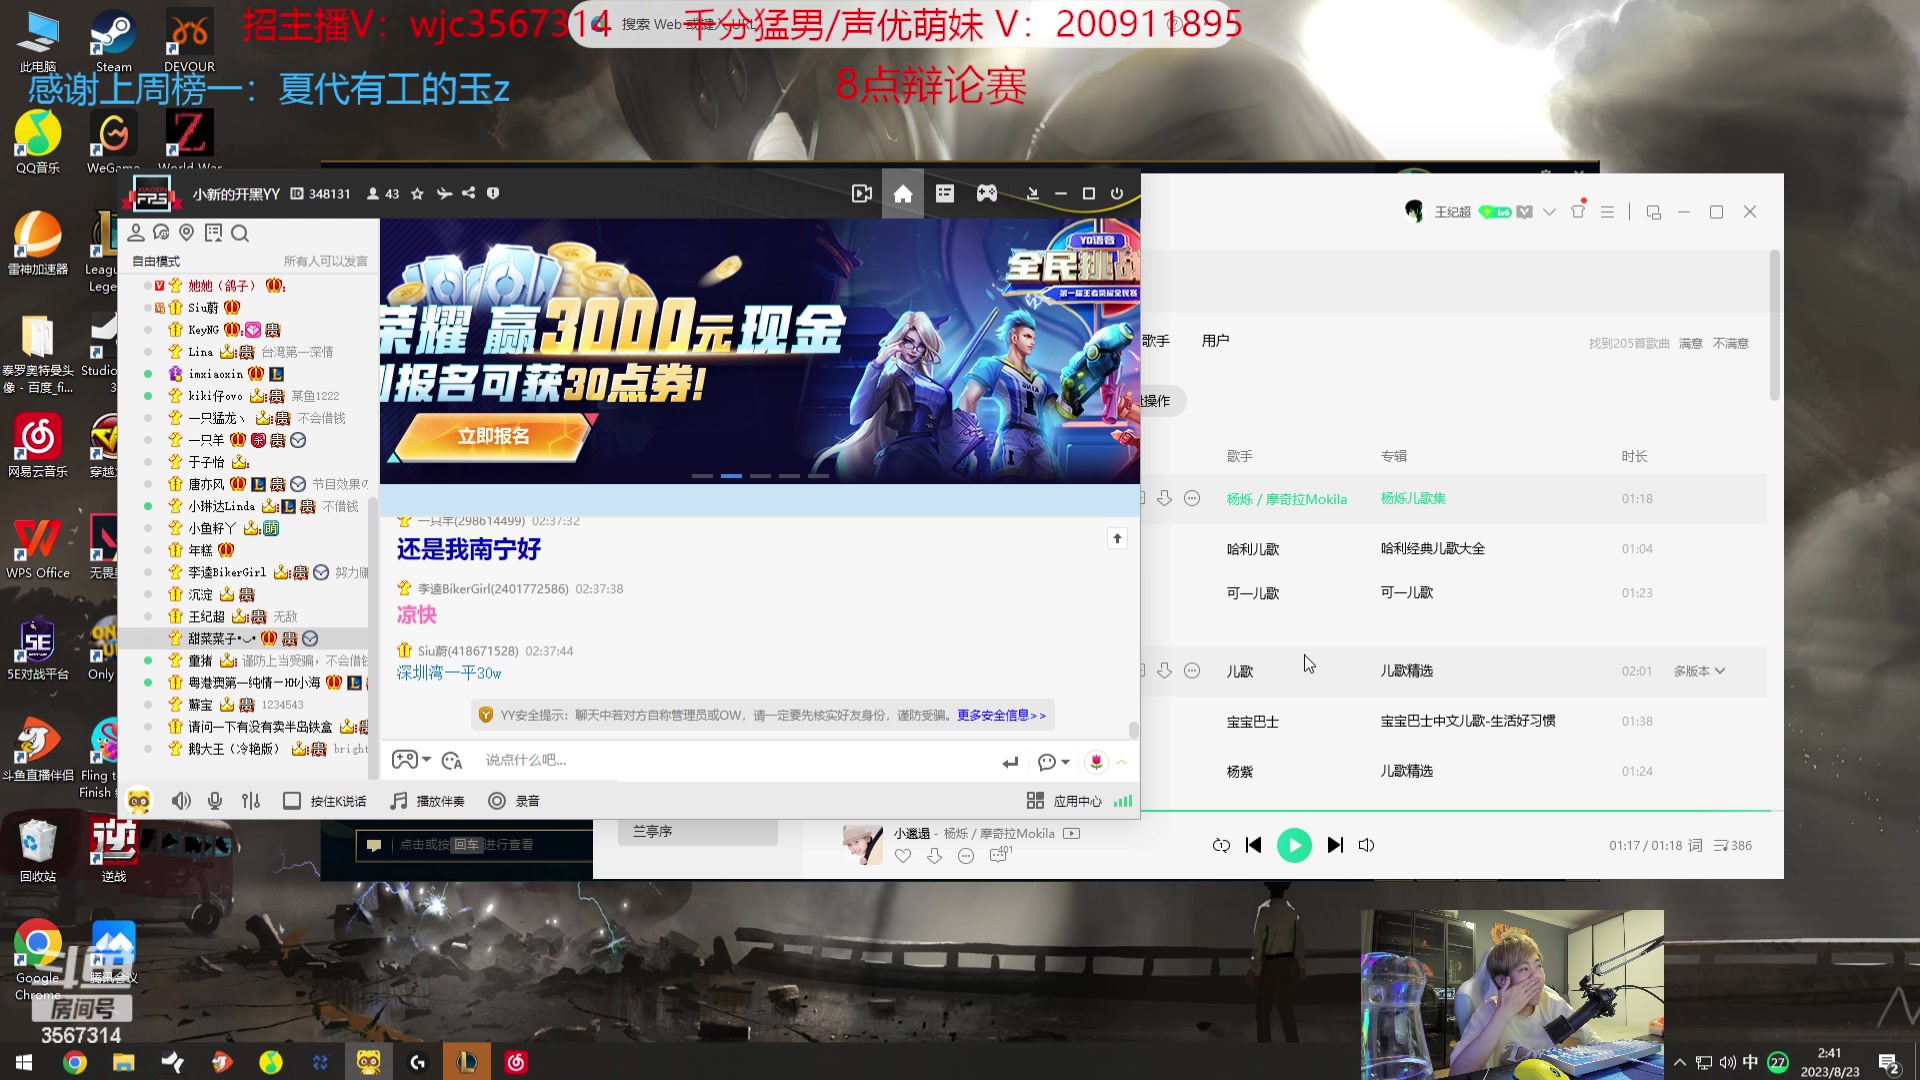
Task: Open the game controller dropdown in chat input
Action: [411, 760]
